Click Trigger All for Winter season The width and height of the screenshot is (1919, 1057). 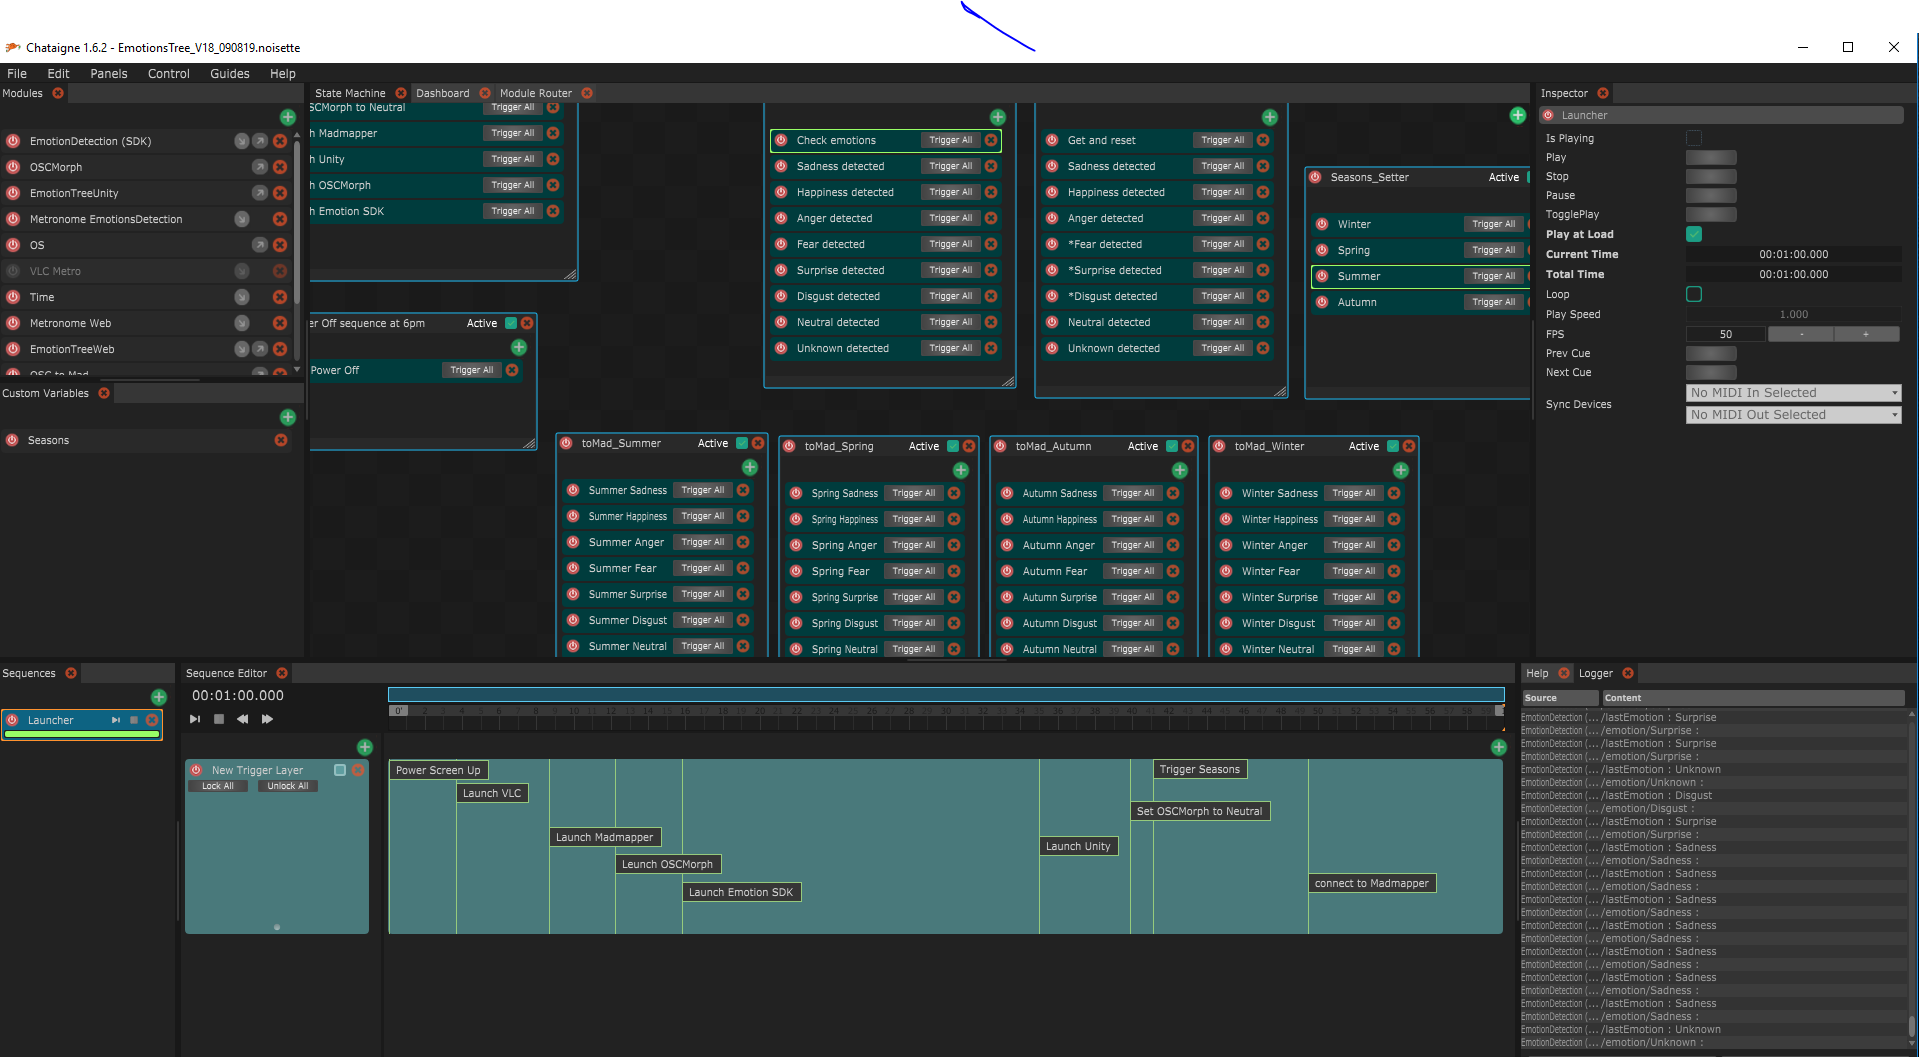pyautogui.click(x=1493, y=224)
